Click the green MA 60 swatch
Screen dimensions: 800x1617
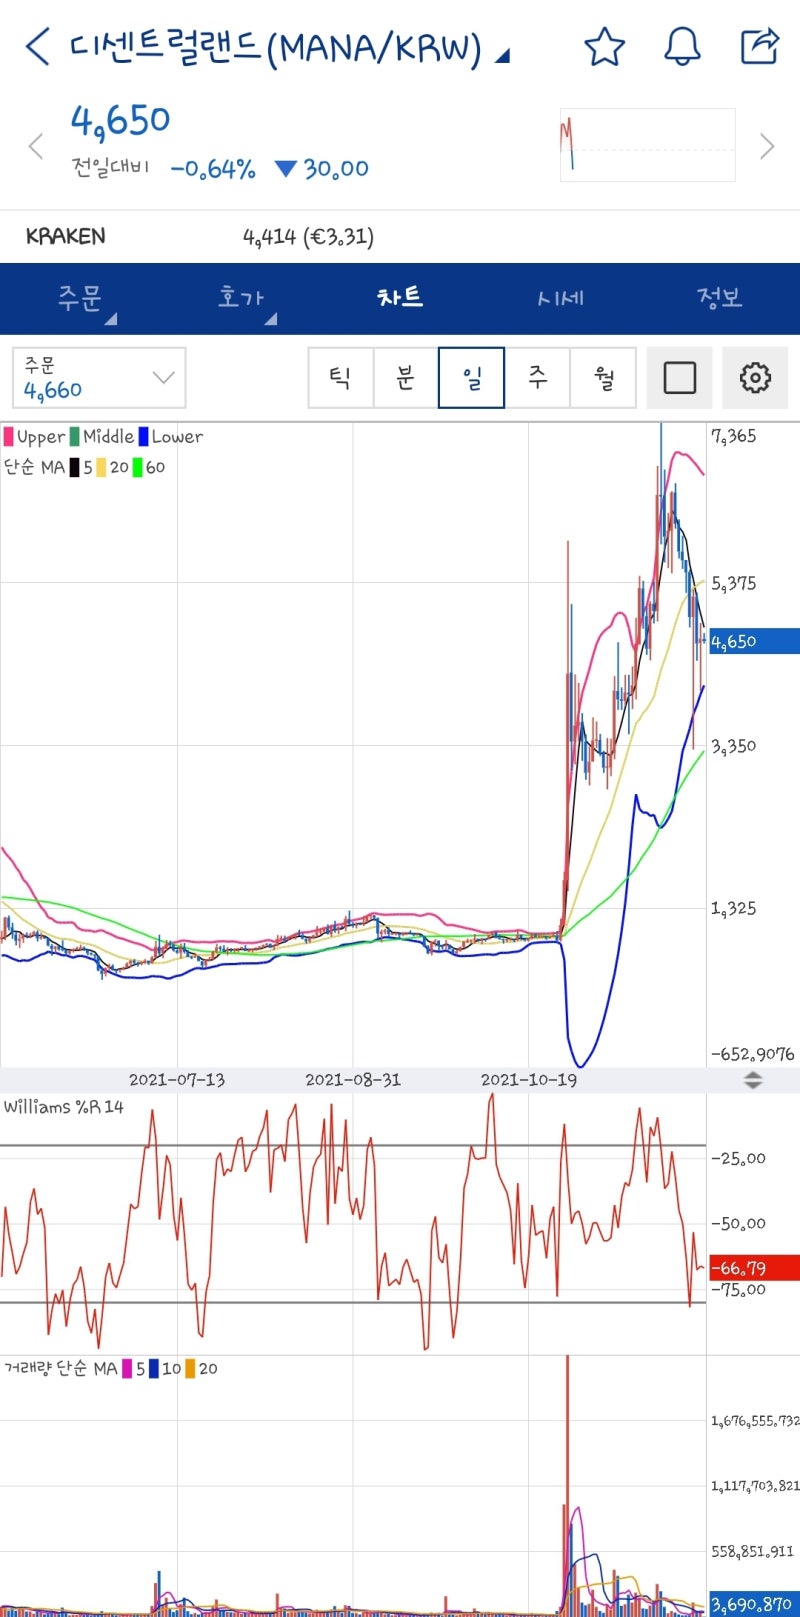click(138, 467)
